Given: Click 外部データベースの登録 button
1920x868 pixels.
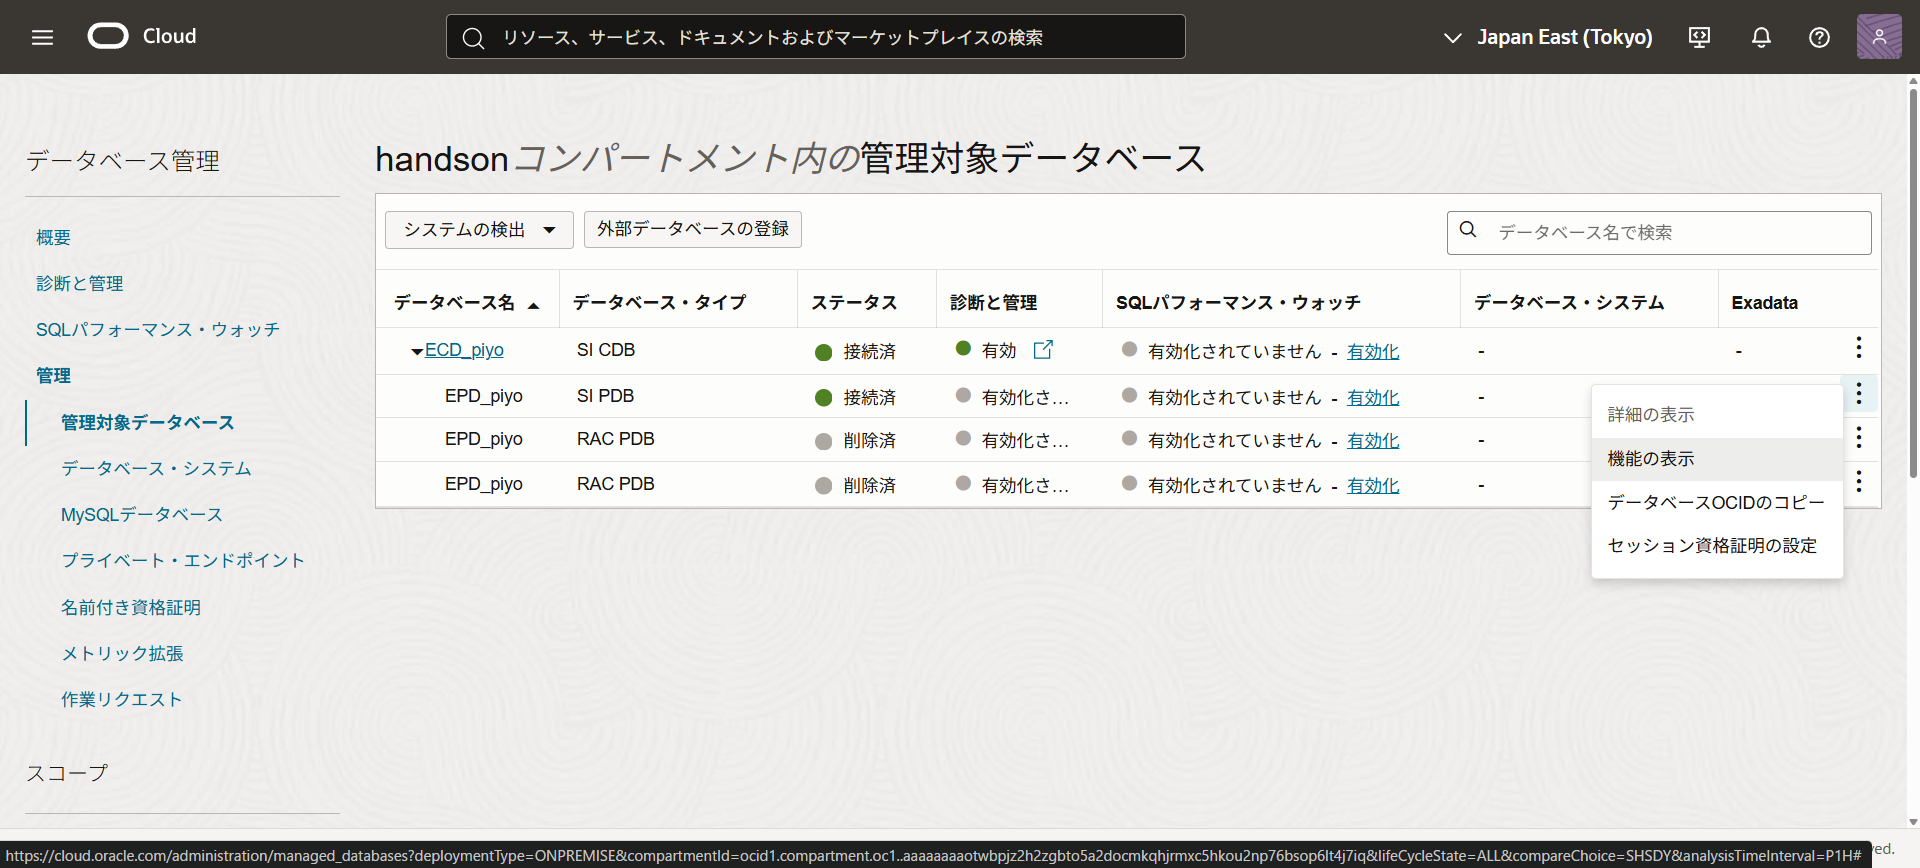Looking at the screenshot, I should (x=693, y=229).
